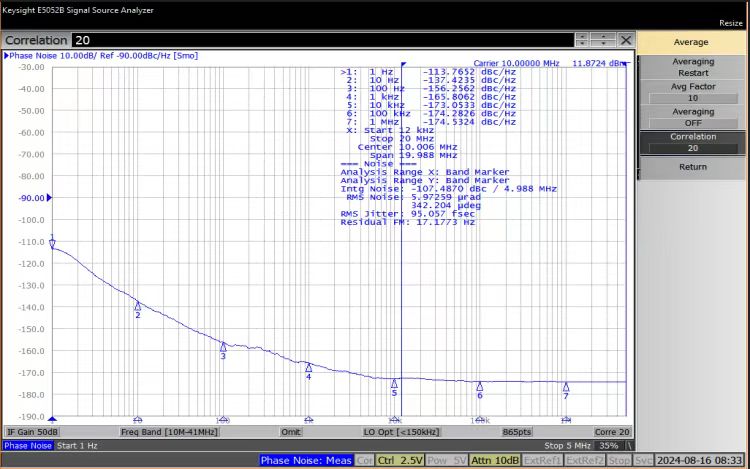Select marker 3 at 100 Hz

223,347
